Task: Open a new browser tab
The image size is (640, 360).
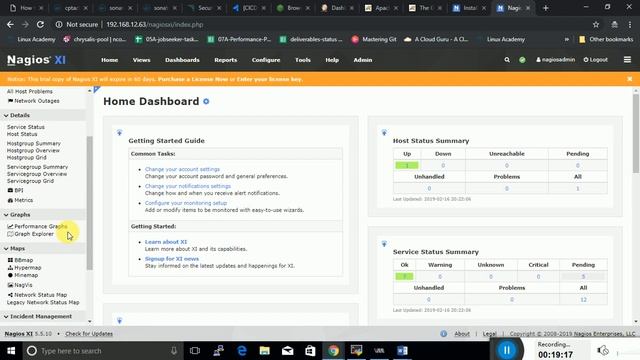Action: 546,8
